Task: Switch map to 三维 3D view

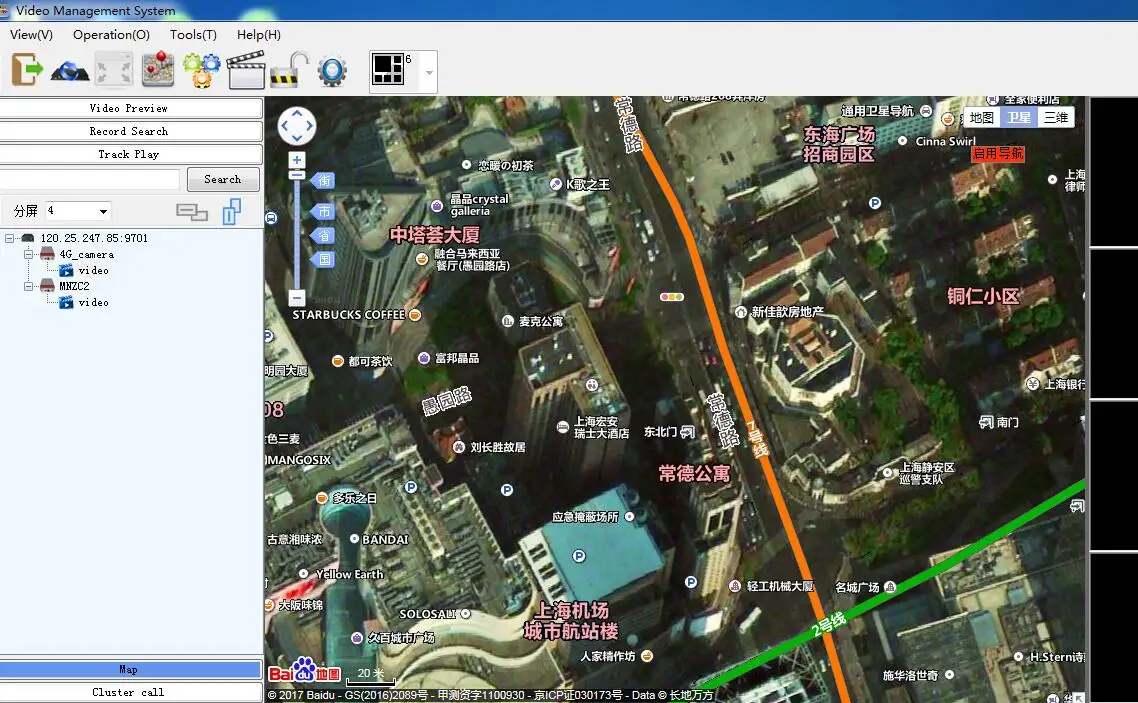Action: pos(1055,117)
